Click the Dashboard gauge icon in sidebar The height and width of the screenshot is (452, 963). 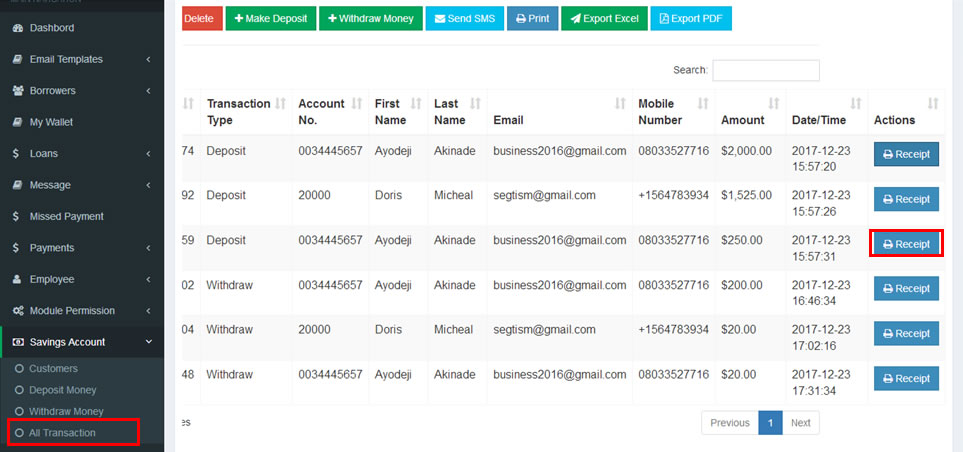tap(17, 28)
